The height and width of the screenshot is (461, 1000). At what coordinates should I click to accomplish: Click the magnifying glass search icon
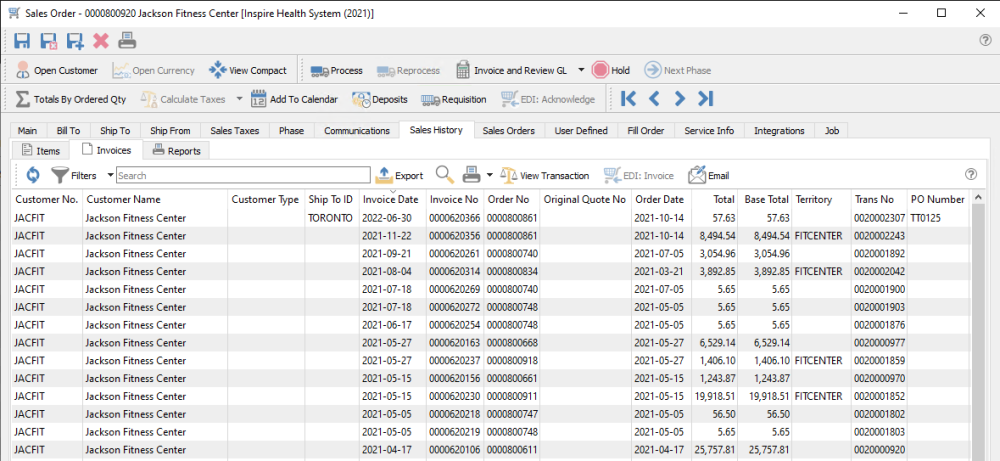coord(444,175)
